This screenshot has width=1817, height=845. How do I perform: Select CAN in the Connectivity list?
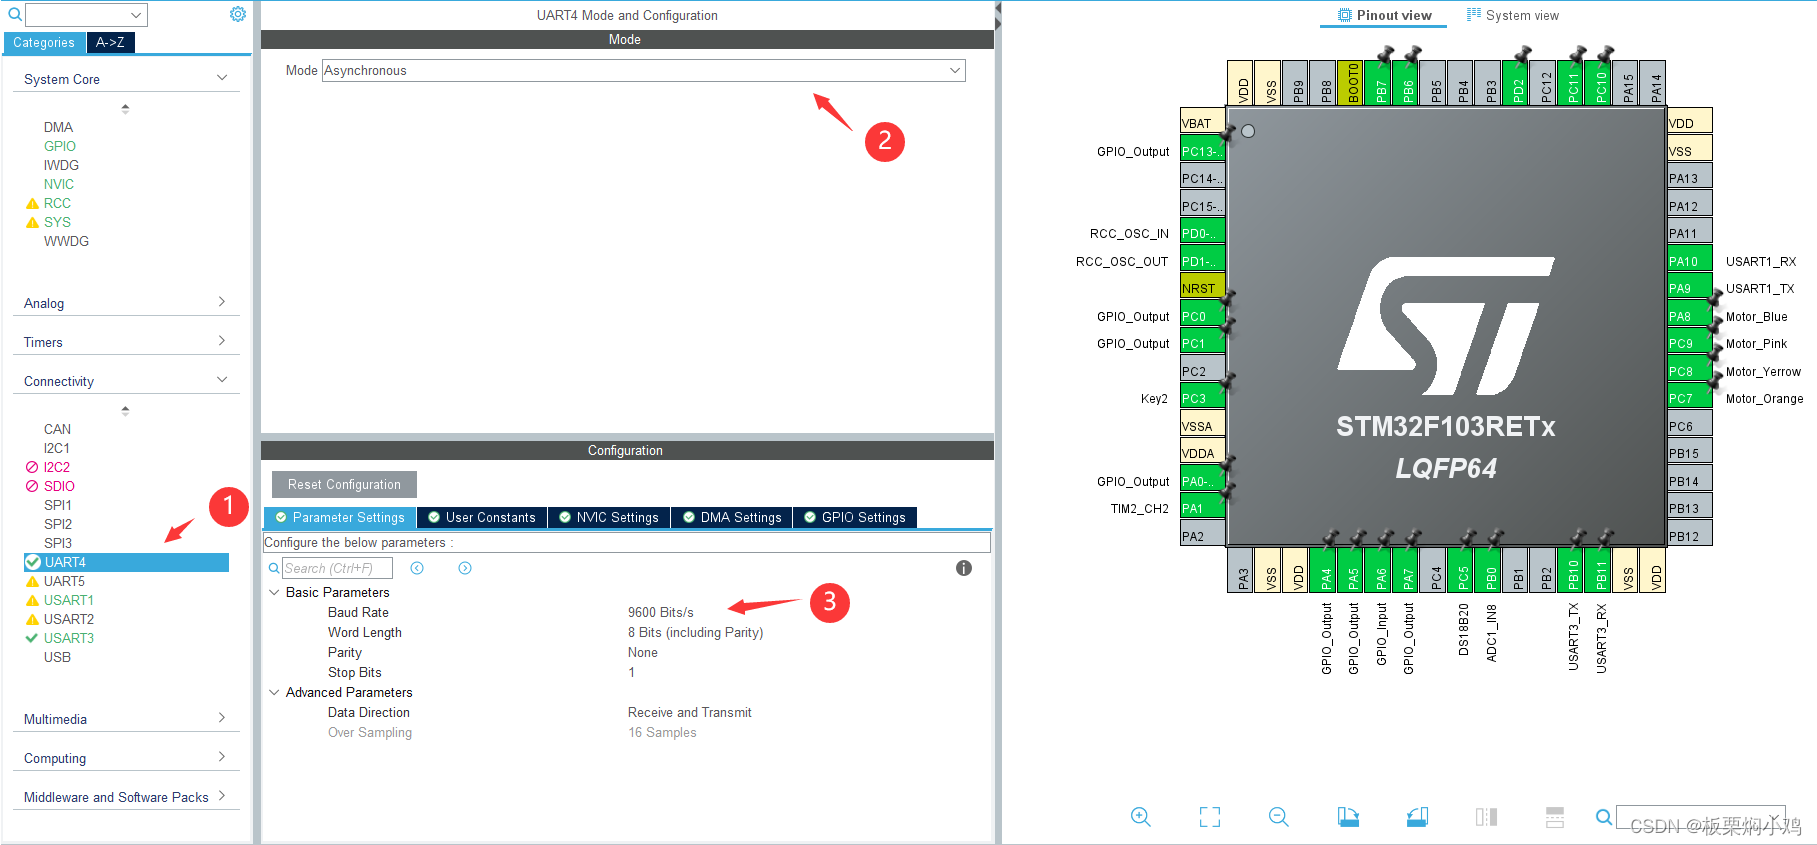pyautogui.click(x=57, y=429)
